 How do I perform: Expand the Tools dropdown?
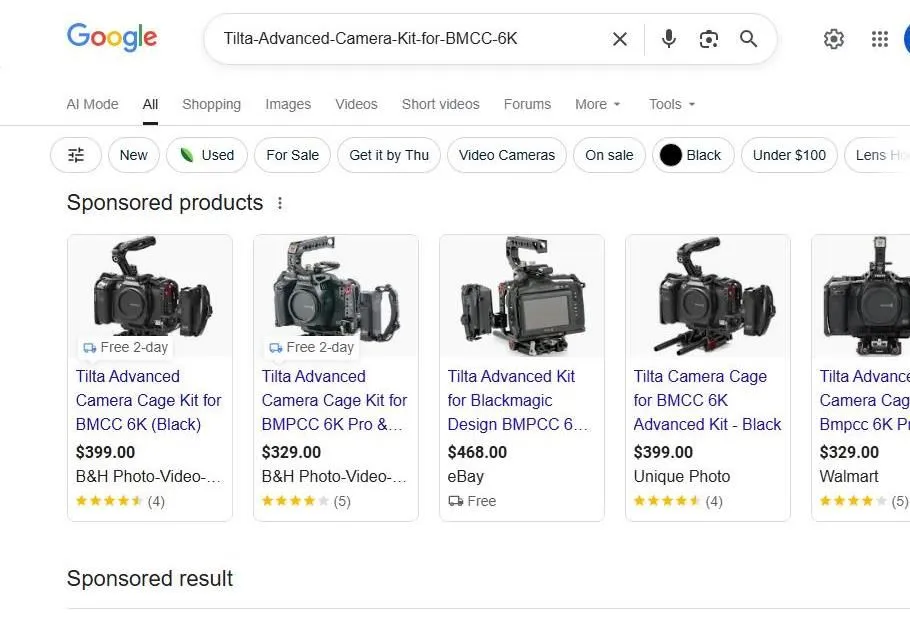[x=672, y=104]
